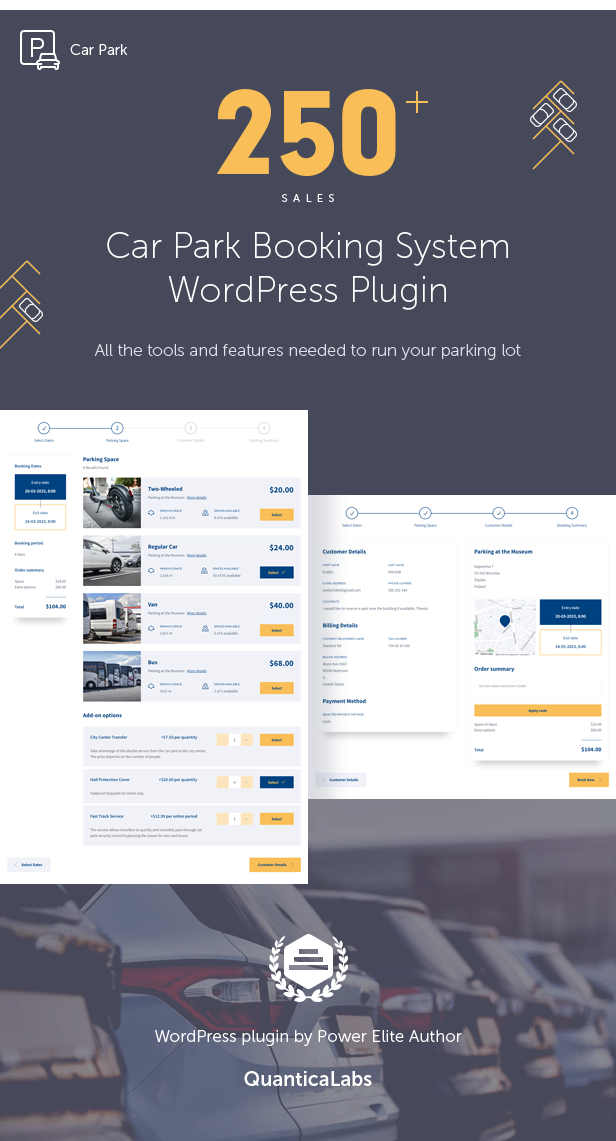Click City Center Transfer quantity field
The image size is (616, 1141).
pos(235,740)
